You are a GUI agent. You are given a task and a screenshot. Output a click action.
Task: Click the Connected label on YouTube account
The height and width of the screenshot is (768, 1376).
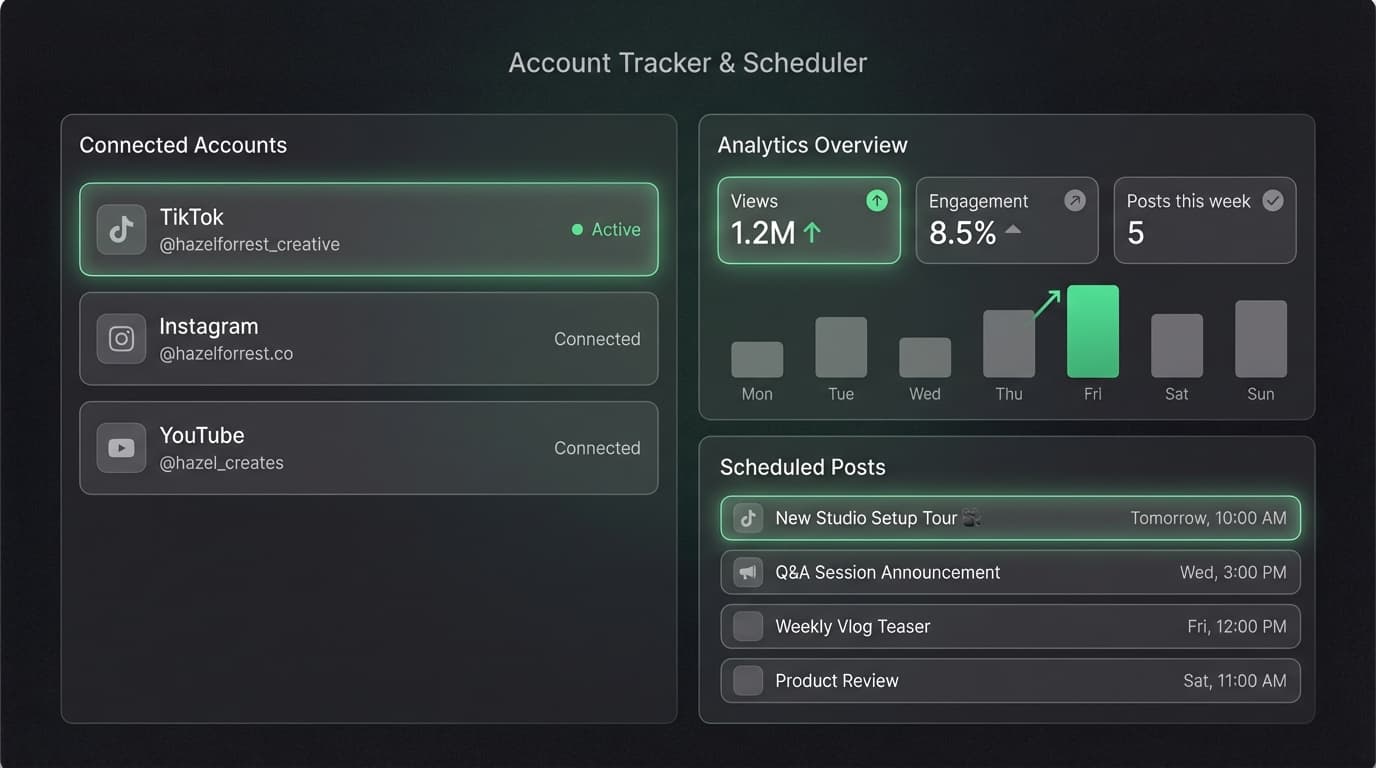click(597, 447)
